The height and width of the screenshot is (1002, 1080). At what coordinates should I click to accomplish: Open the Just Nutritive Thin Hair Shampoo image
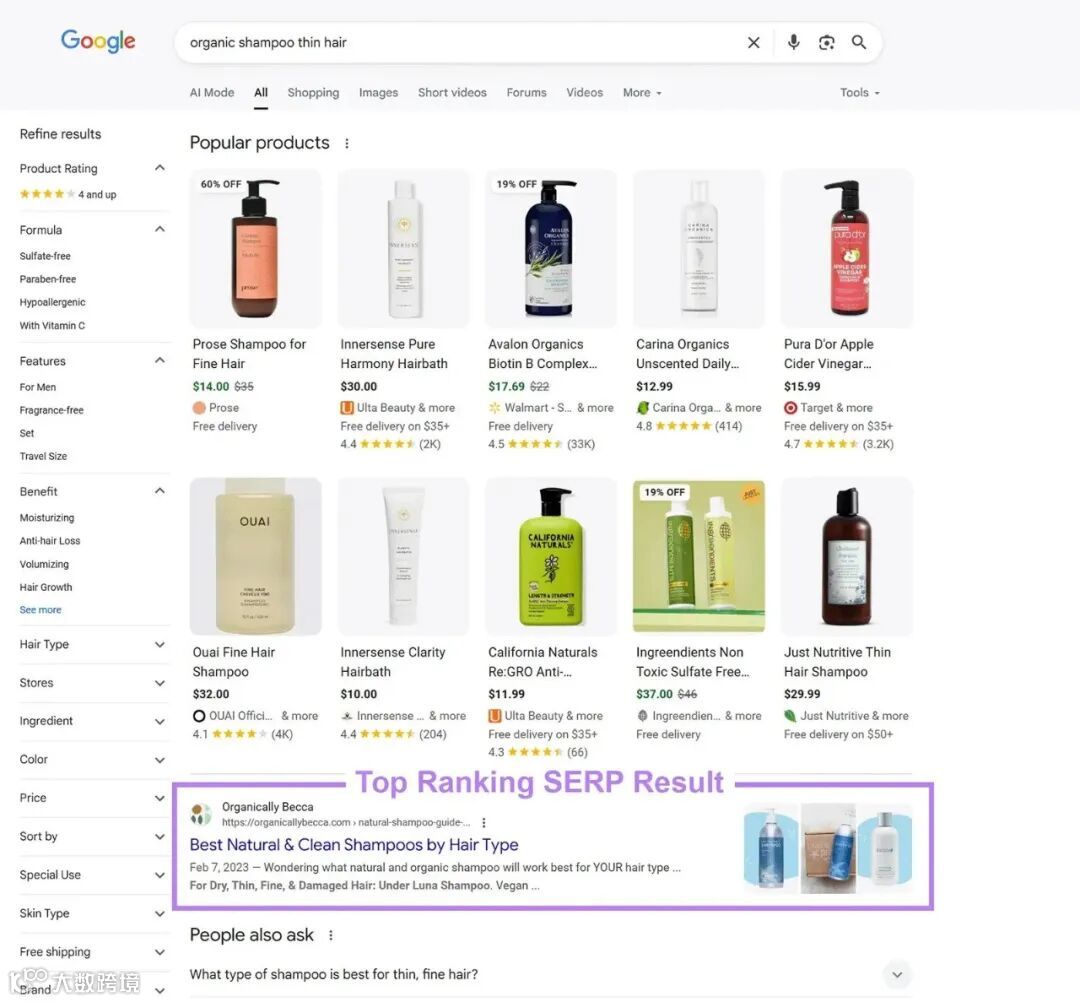point(847,556)
